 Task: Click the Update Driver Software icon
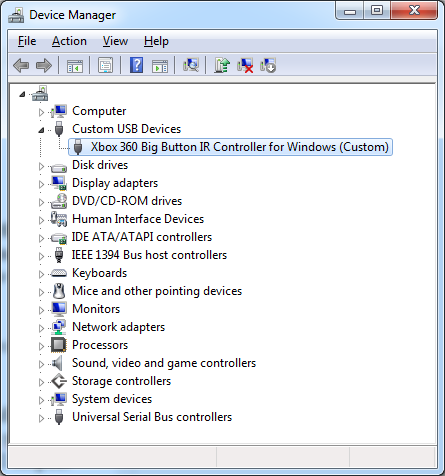[222, 65]
